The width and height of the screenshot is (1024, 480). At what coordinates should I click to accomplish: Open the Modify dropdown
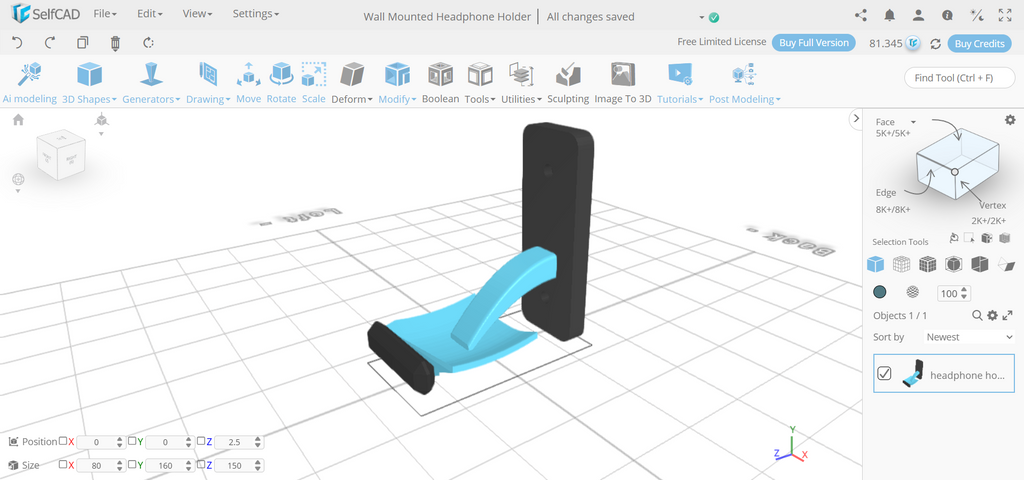pyautogui.click(x=398, y=83)
